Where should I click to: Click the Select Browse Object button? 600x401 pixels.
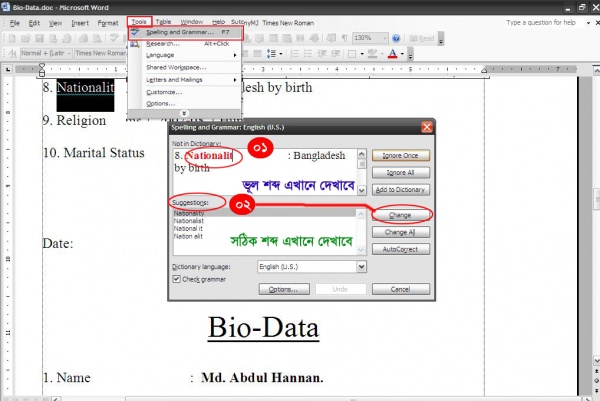pos(596,380)
